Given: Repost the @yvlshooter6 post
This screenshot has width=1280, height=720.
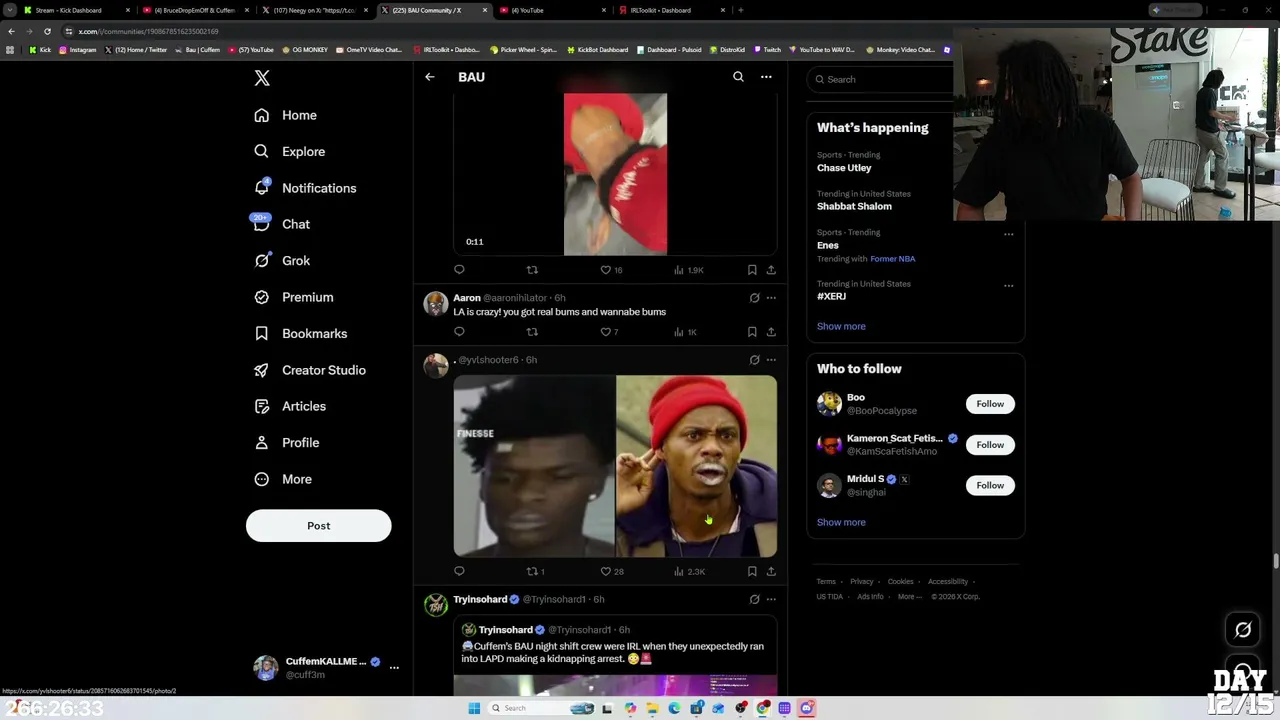Looking at the screenshot, I should tap(535, 572).
